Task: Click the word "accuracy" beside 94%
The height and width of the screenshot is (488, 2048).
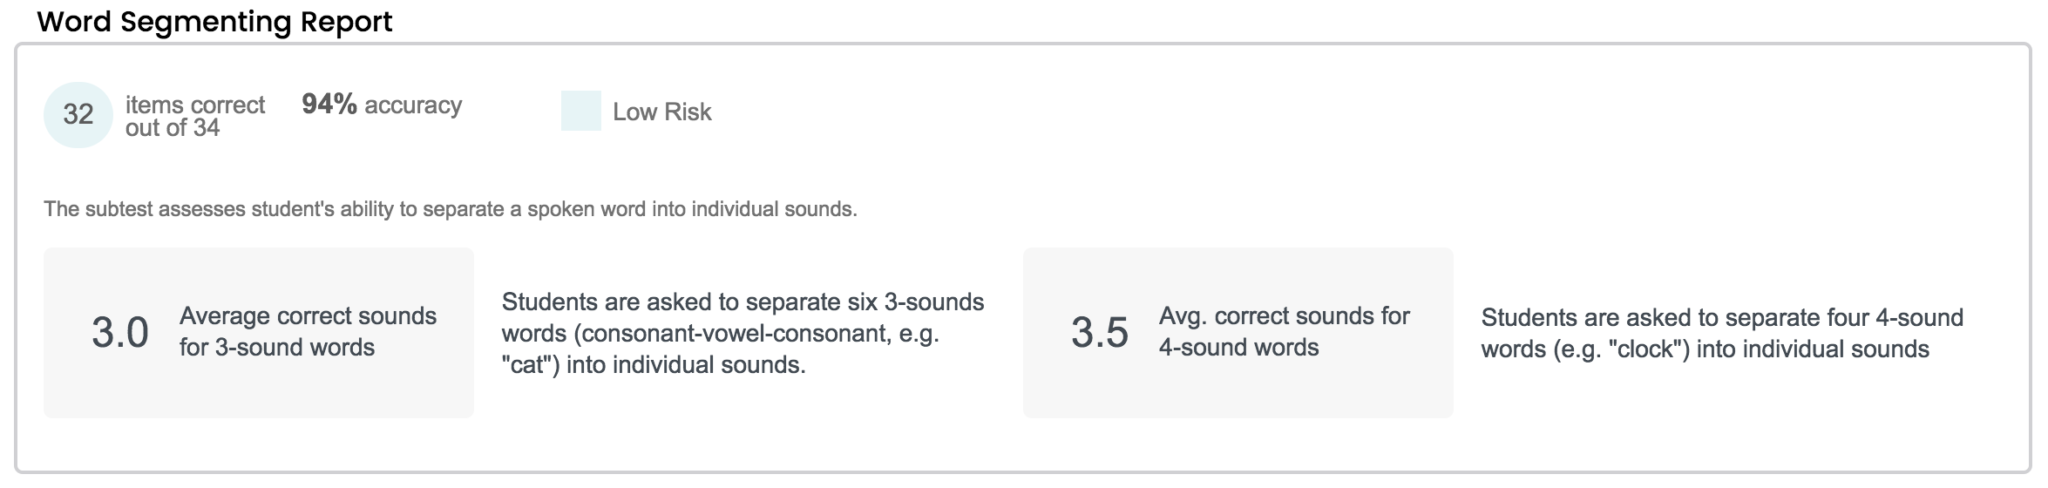Action: [x=413, y=105]
